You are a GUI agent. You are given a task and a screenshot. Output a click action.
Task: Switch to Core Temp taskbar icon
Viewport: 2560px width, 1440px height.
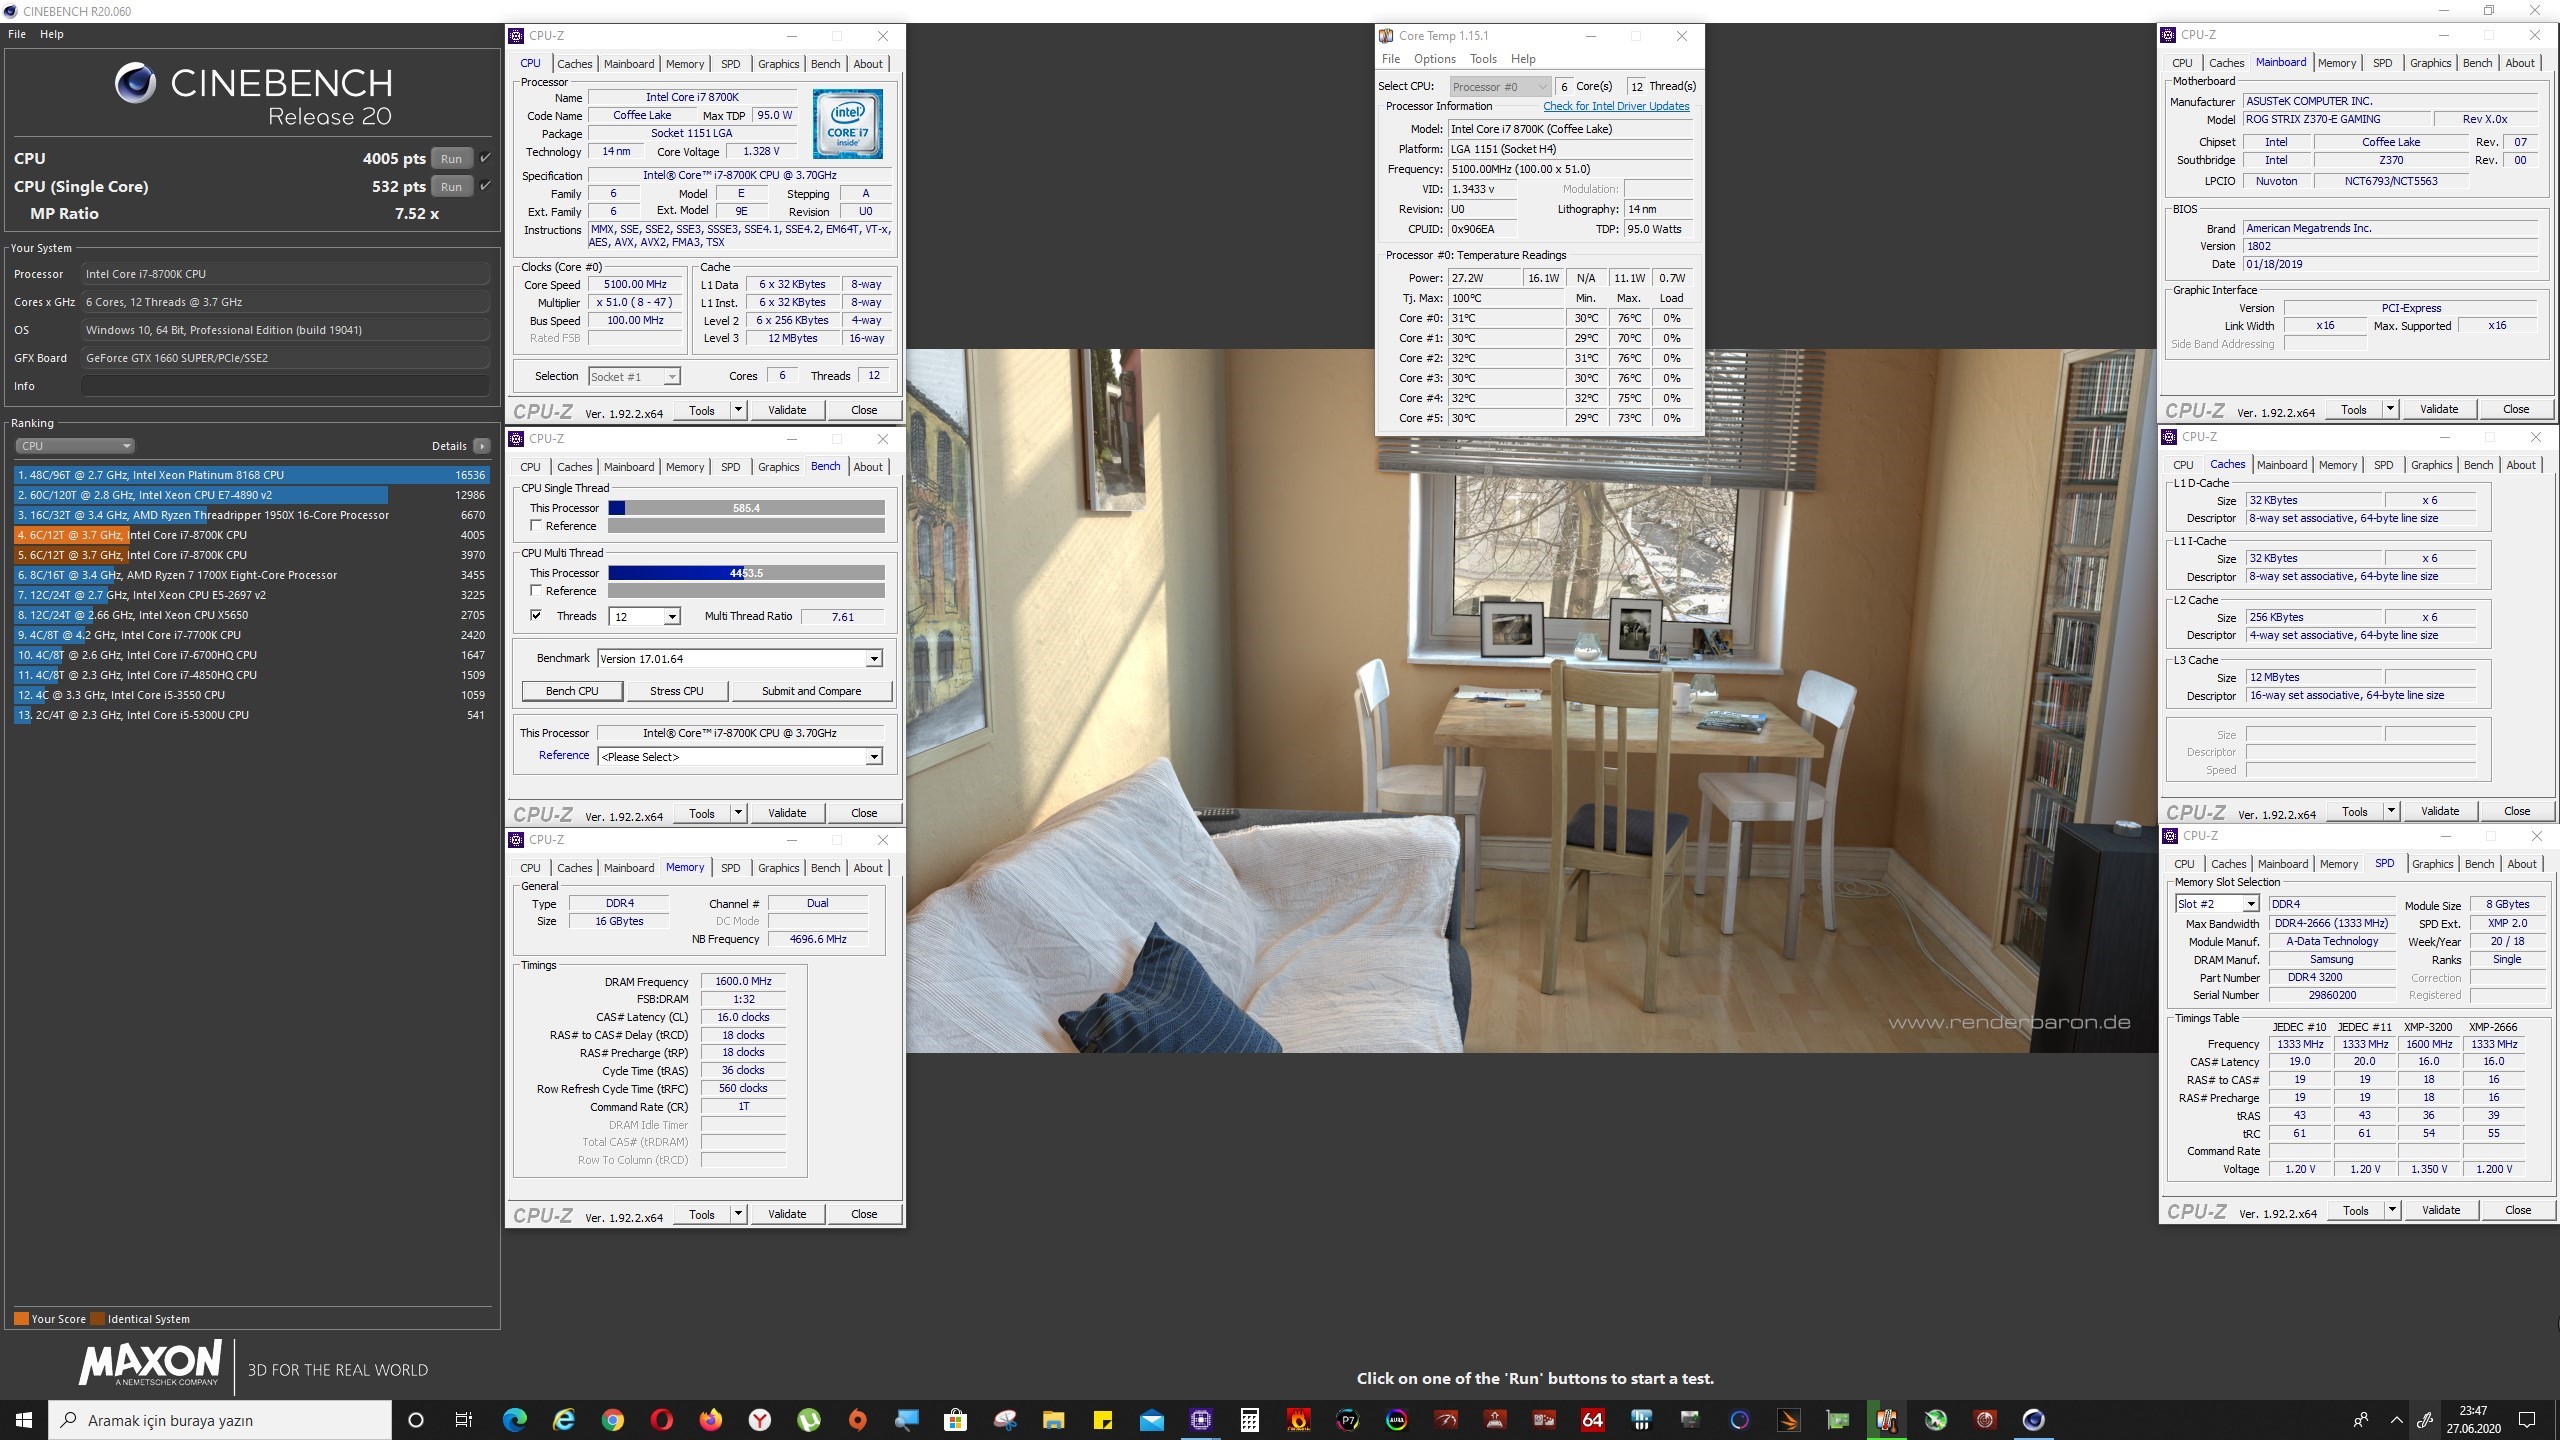tap(1886, 1419)
